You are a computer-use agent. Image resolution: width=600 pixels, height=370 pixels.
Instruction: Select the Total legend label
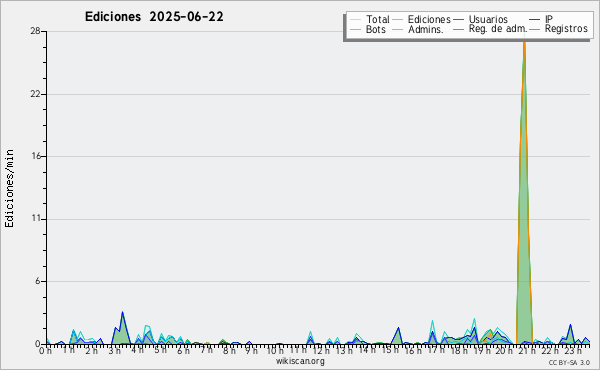click(x=378, y=19)
